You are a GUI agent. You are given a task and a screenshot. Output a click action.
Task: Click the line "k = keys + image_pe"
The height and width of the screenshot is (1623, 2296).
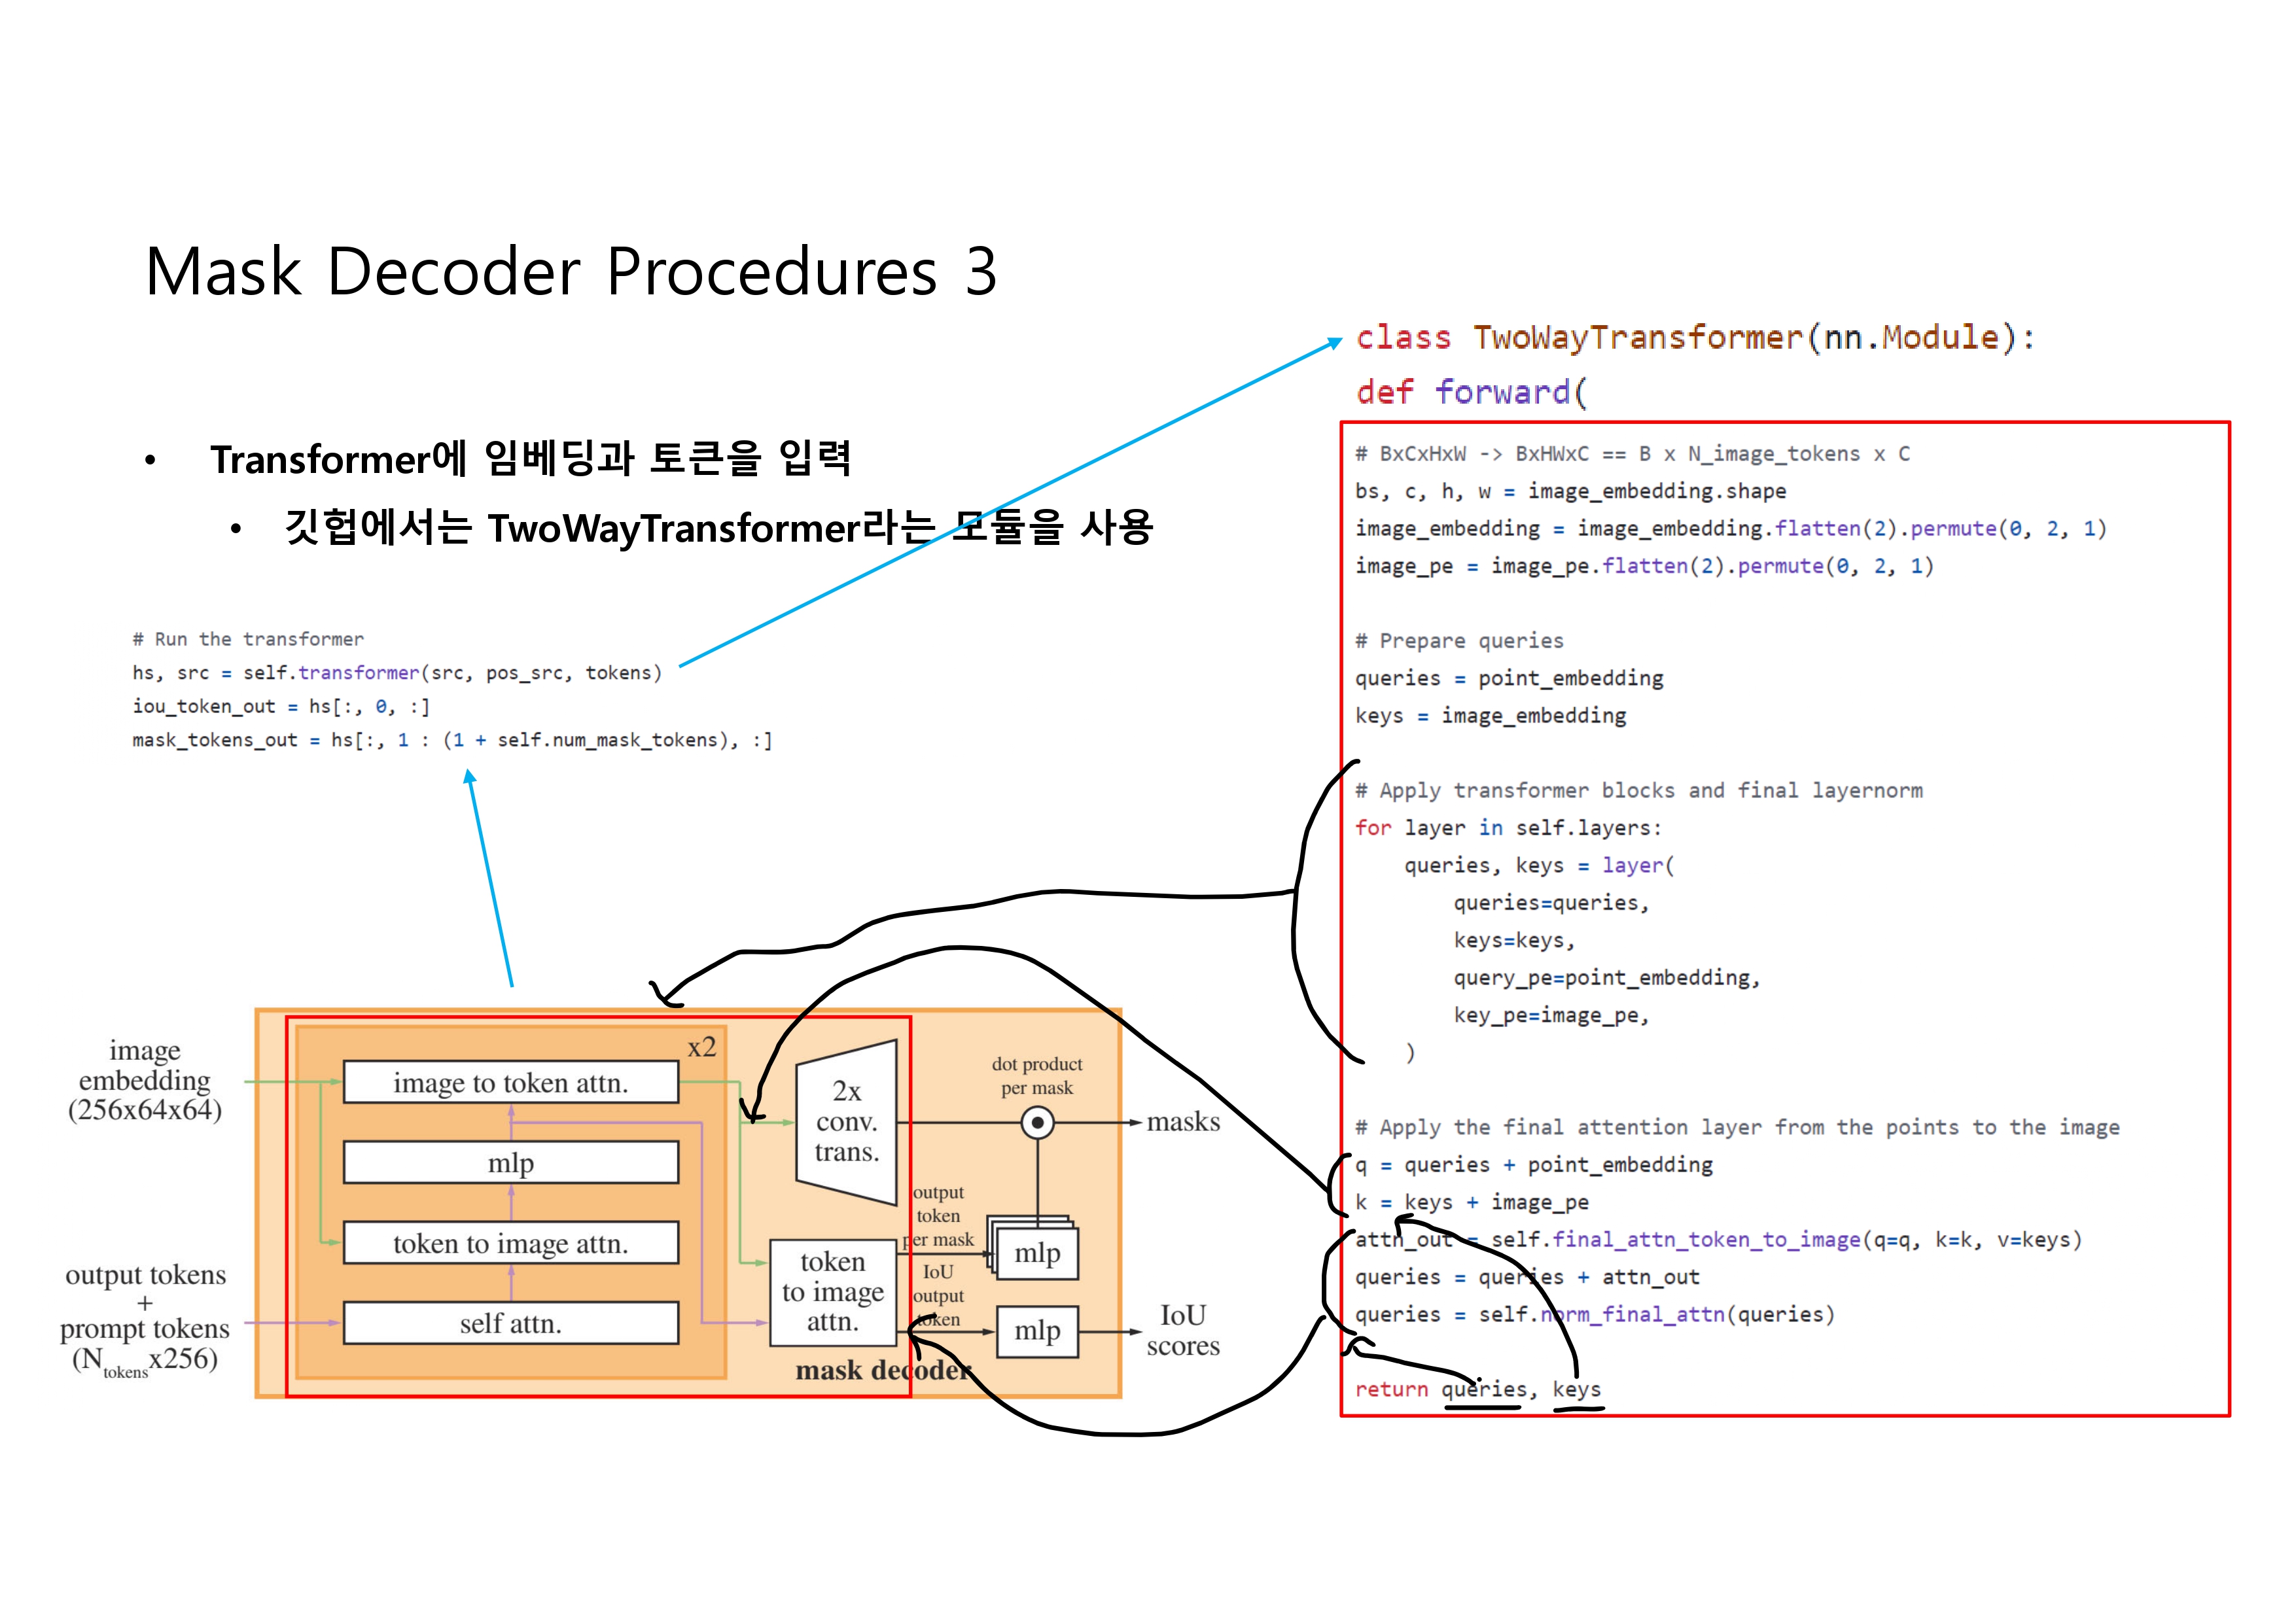point(1472,1203)
